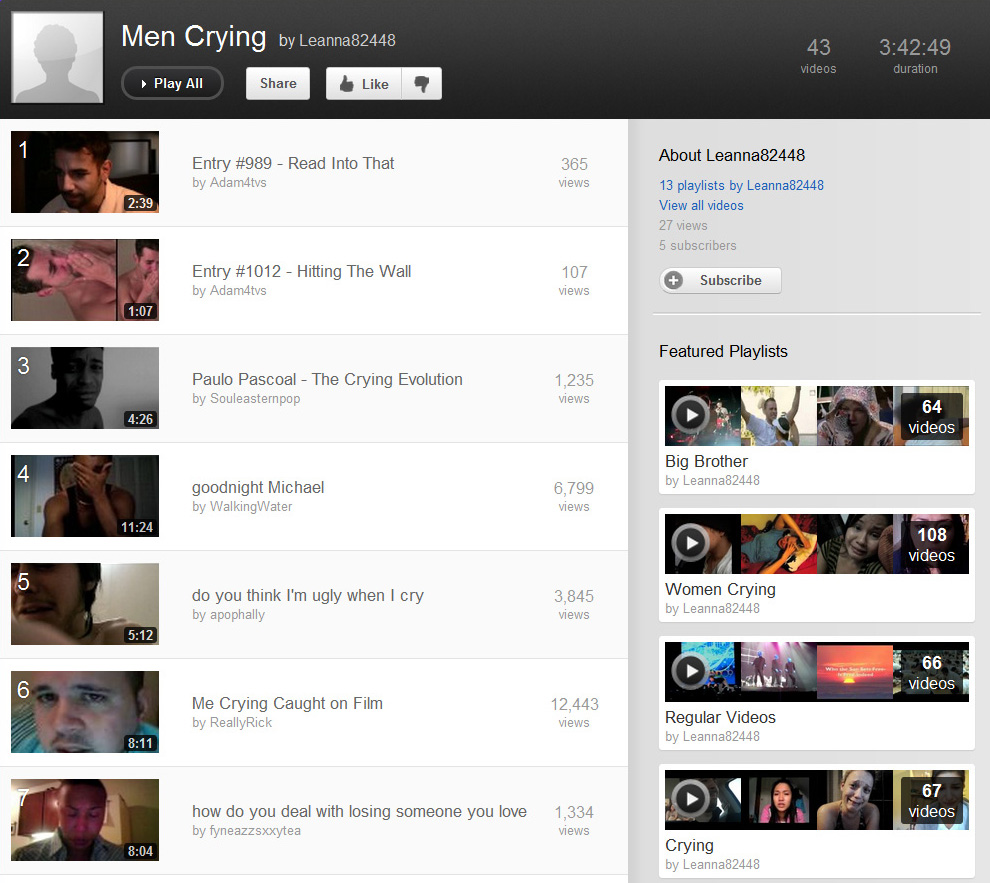Open the '13 playlists by Leanna82448' link
This screenshot has width=990, height=883.
tap(741, 185)
